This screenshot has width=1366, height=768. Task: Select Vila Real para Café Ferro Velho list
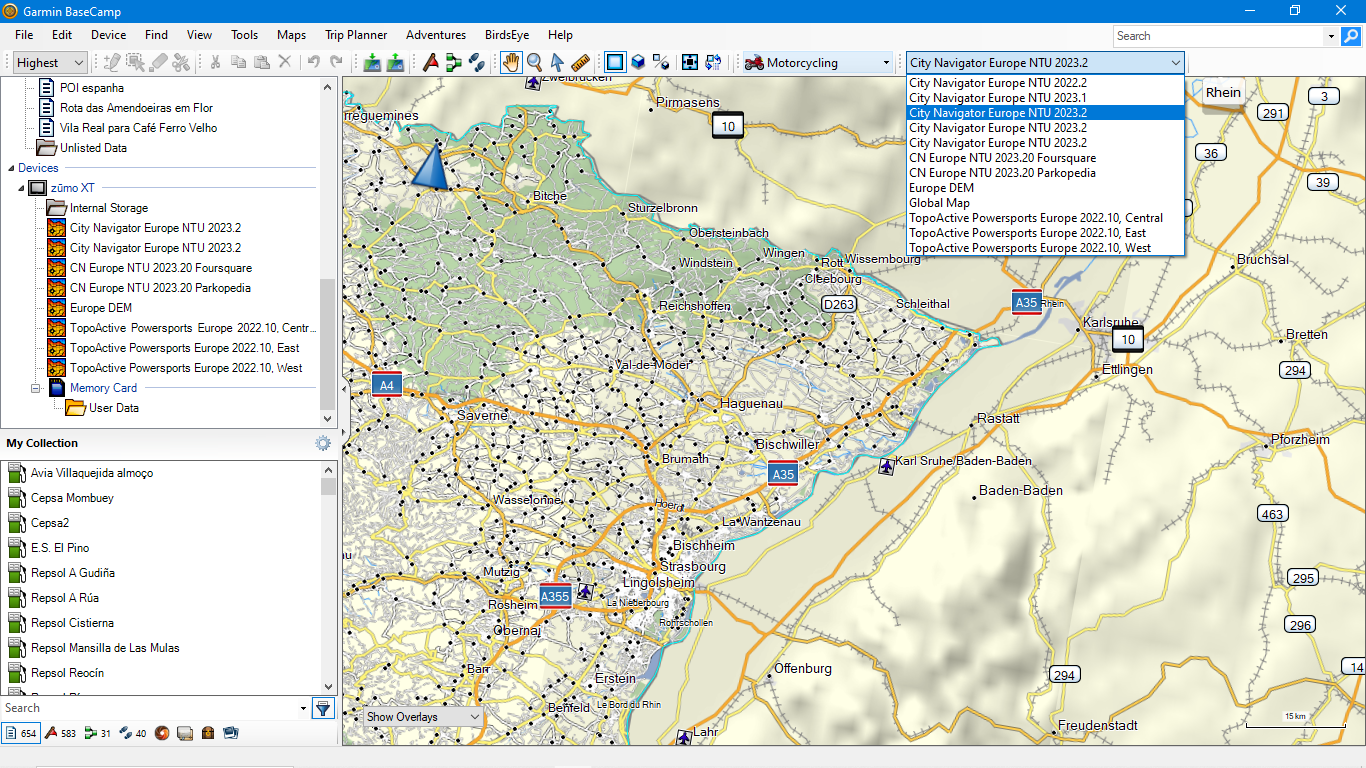138,128
